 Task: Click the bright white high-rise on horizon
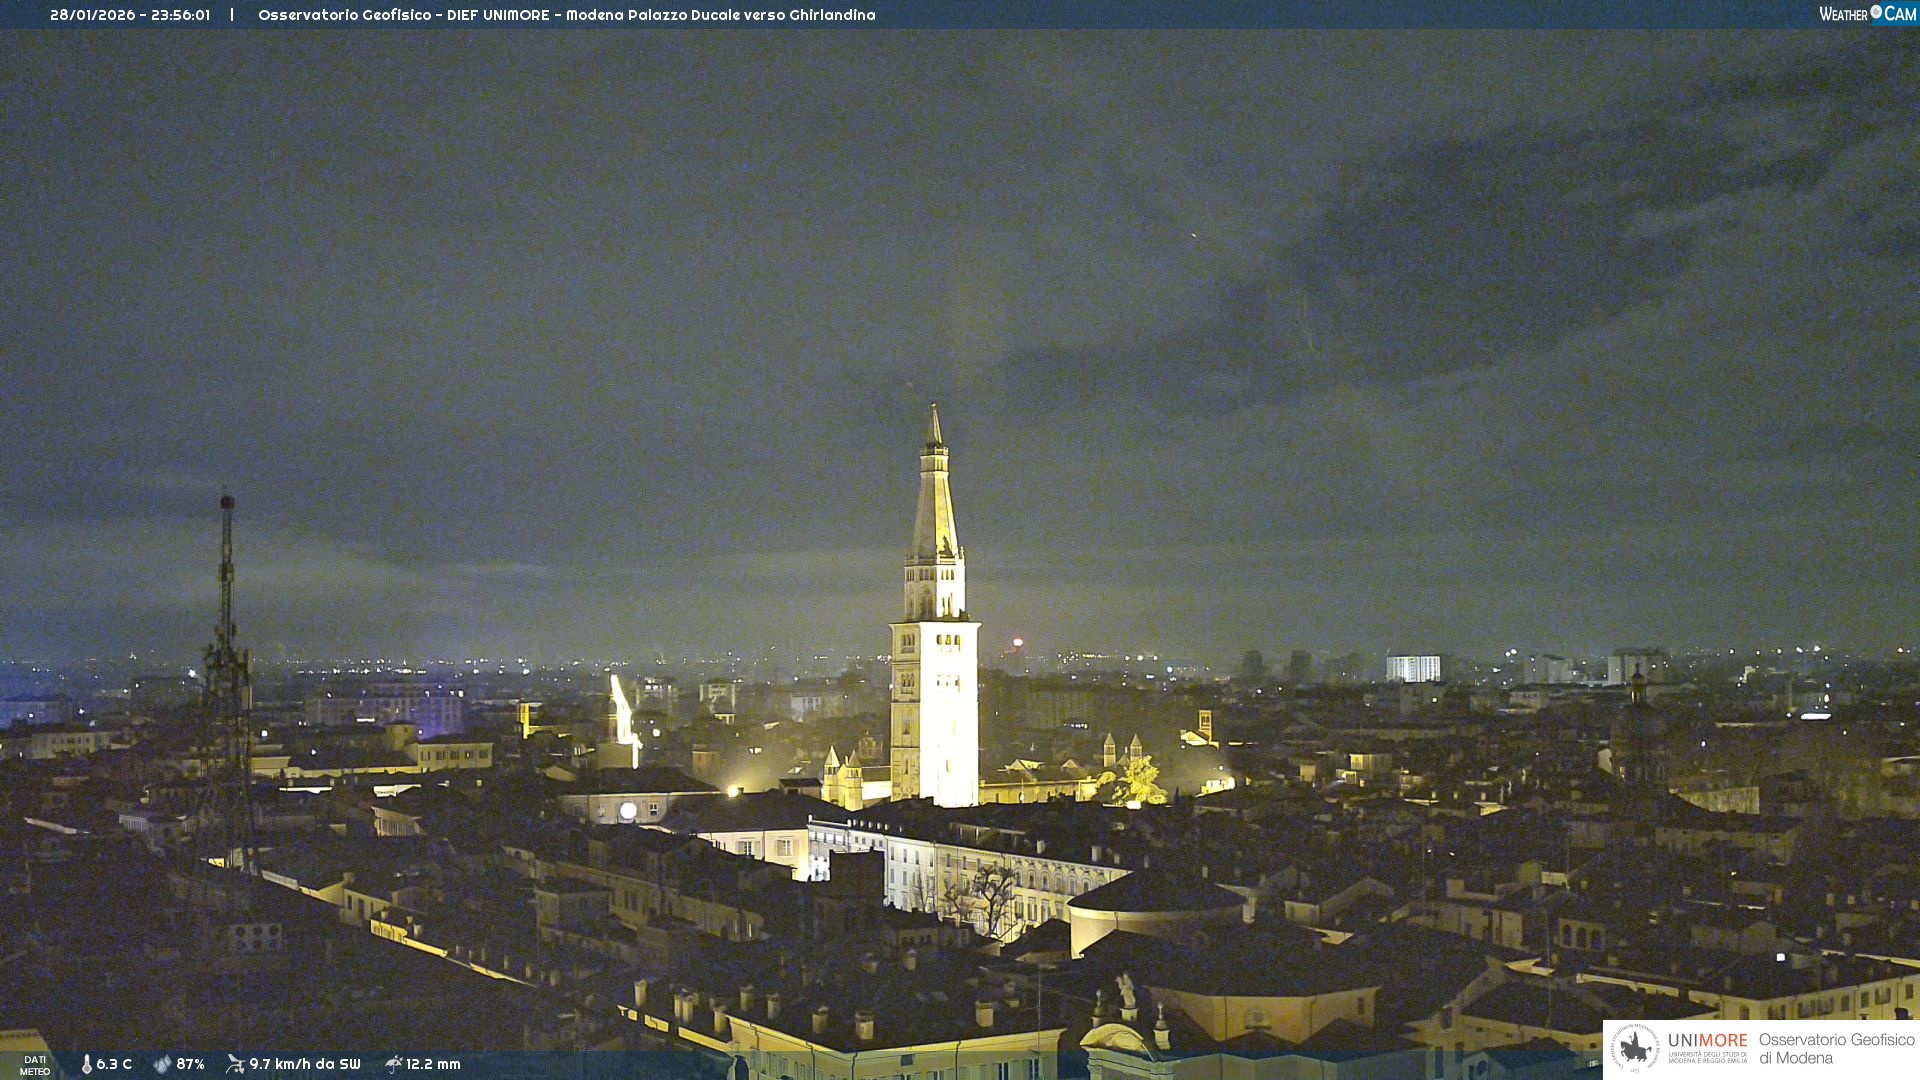[1412, 668]
